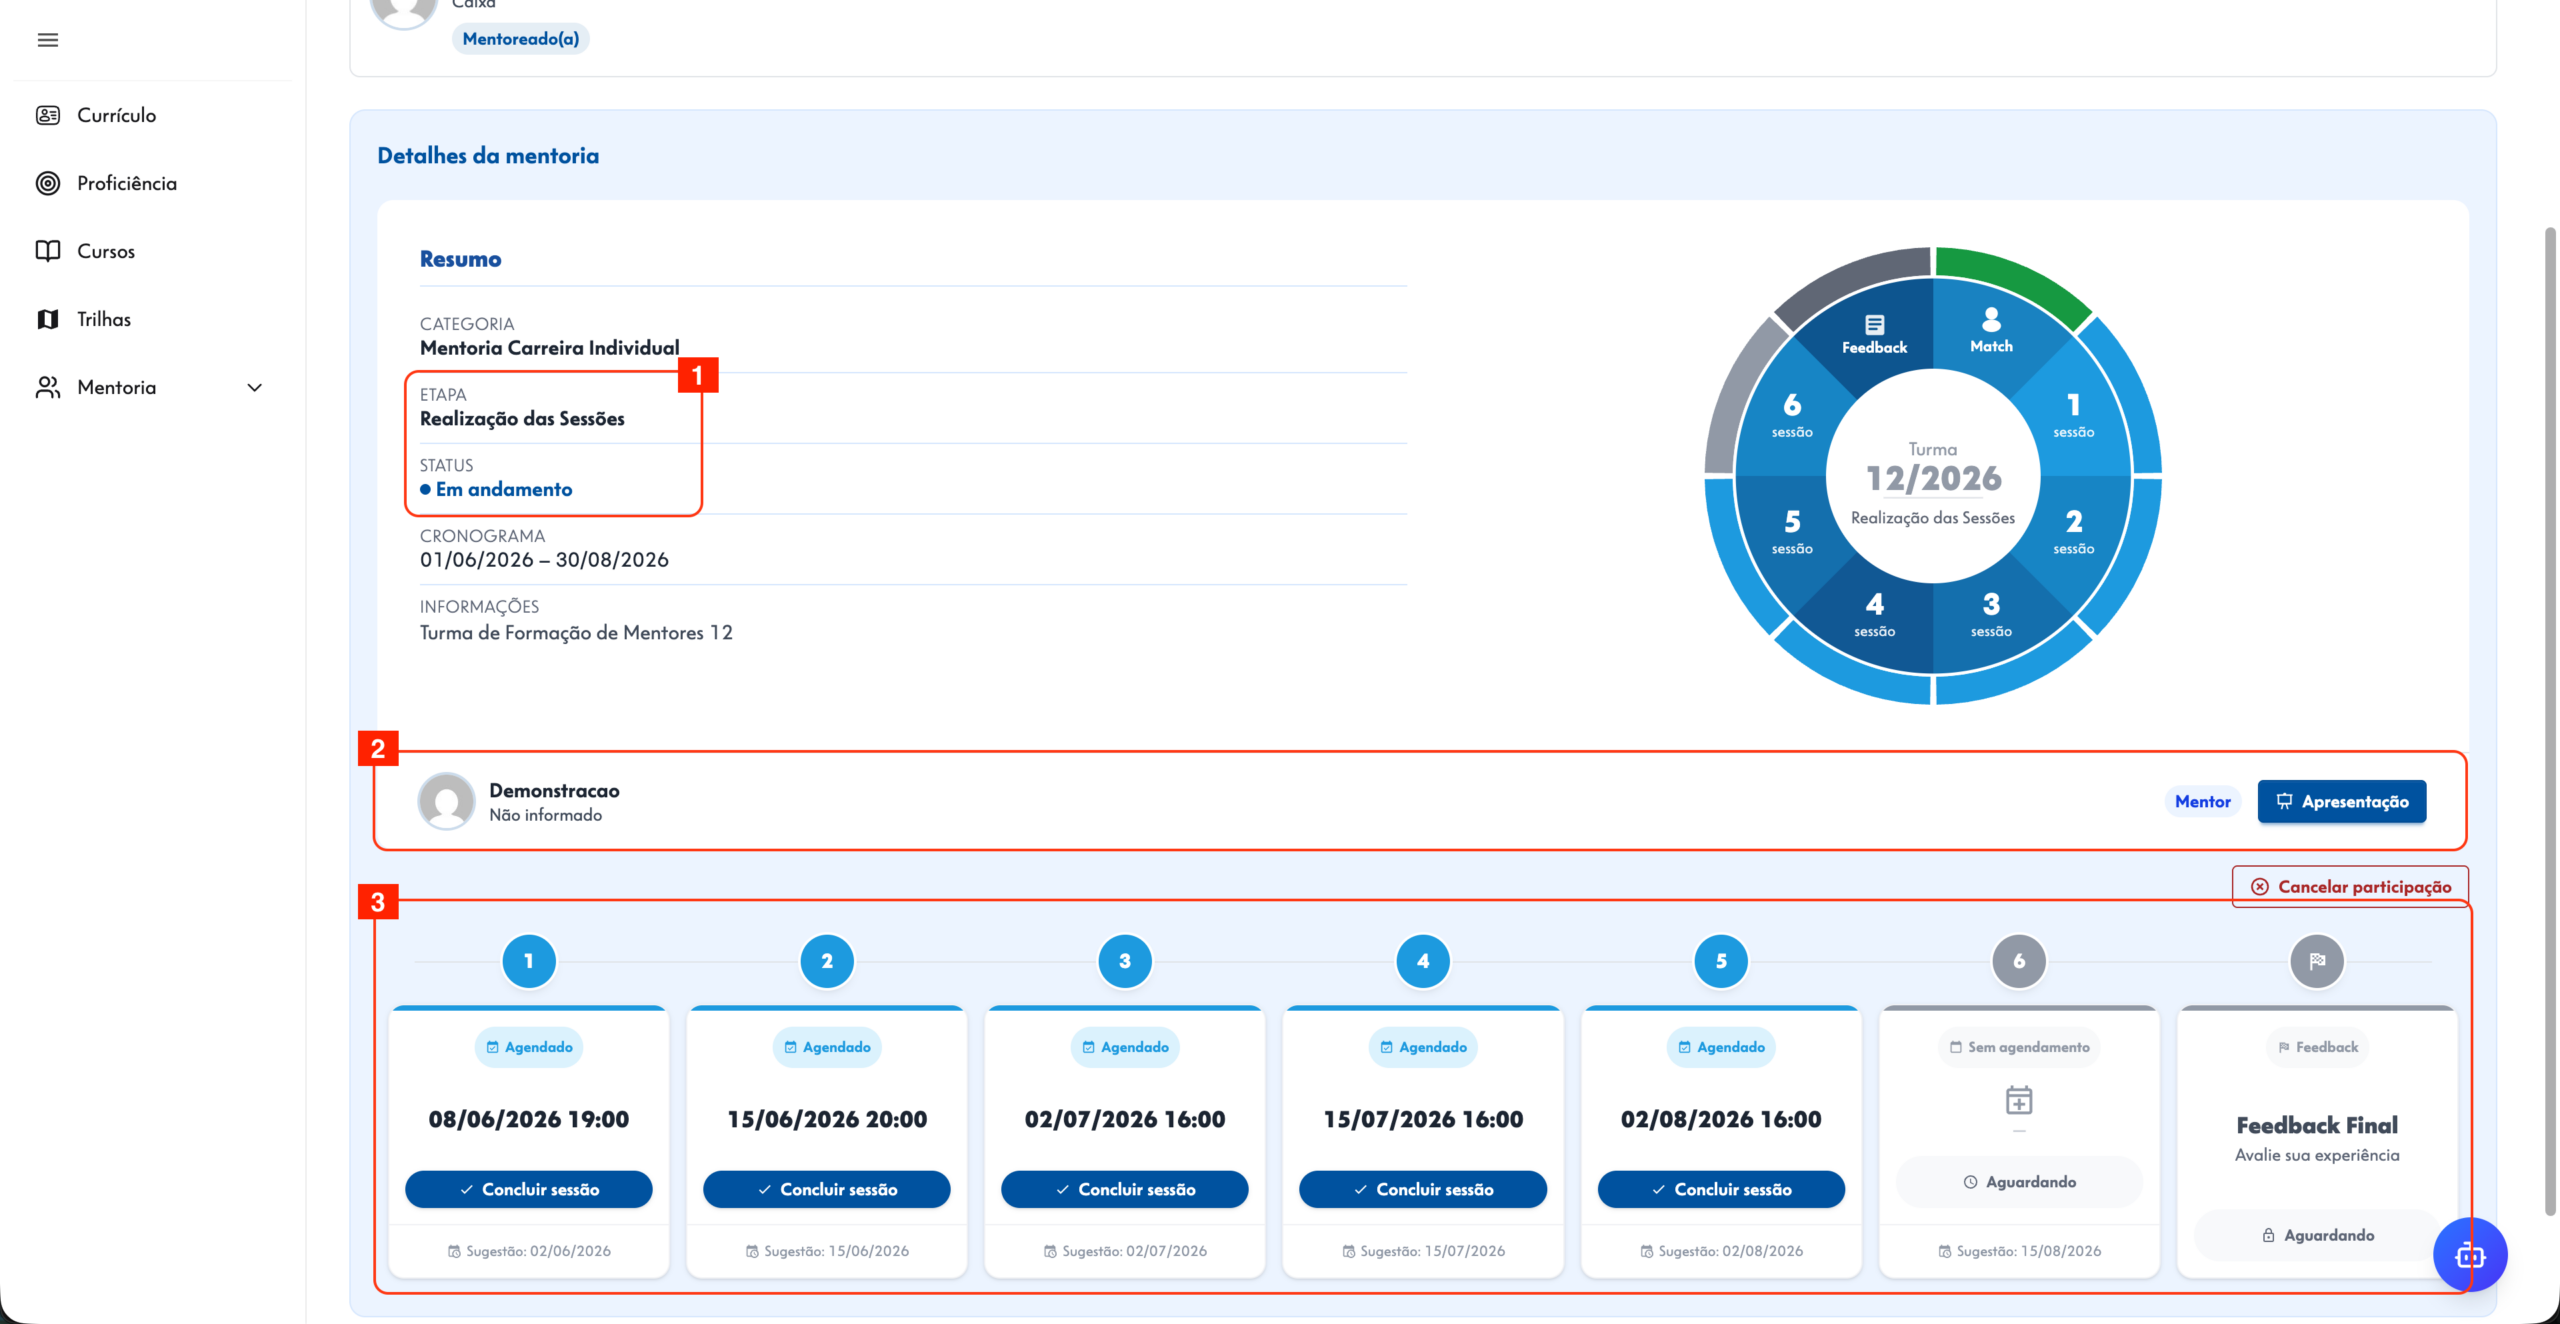The height and width of the screenshot is (1324, 2560).
Task: Click Cancelar participação
Action: (x=2350, y=886)
